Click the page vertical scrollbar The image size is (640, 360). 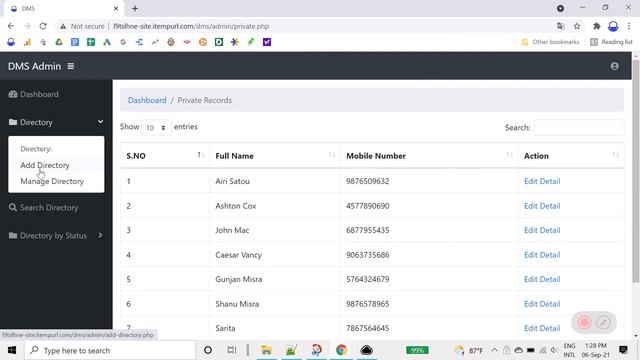point(636,171)
